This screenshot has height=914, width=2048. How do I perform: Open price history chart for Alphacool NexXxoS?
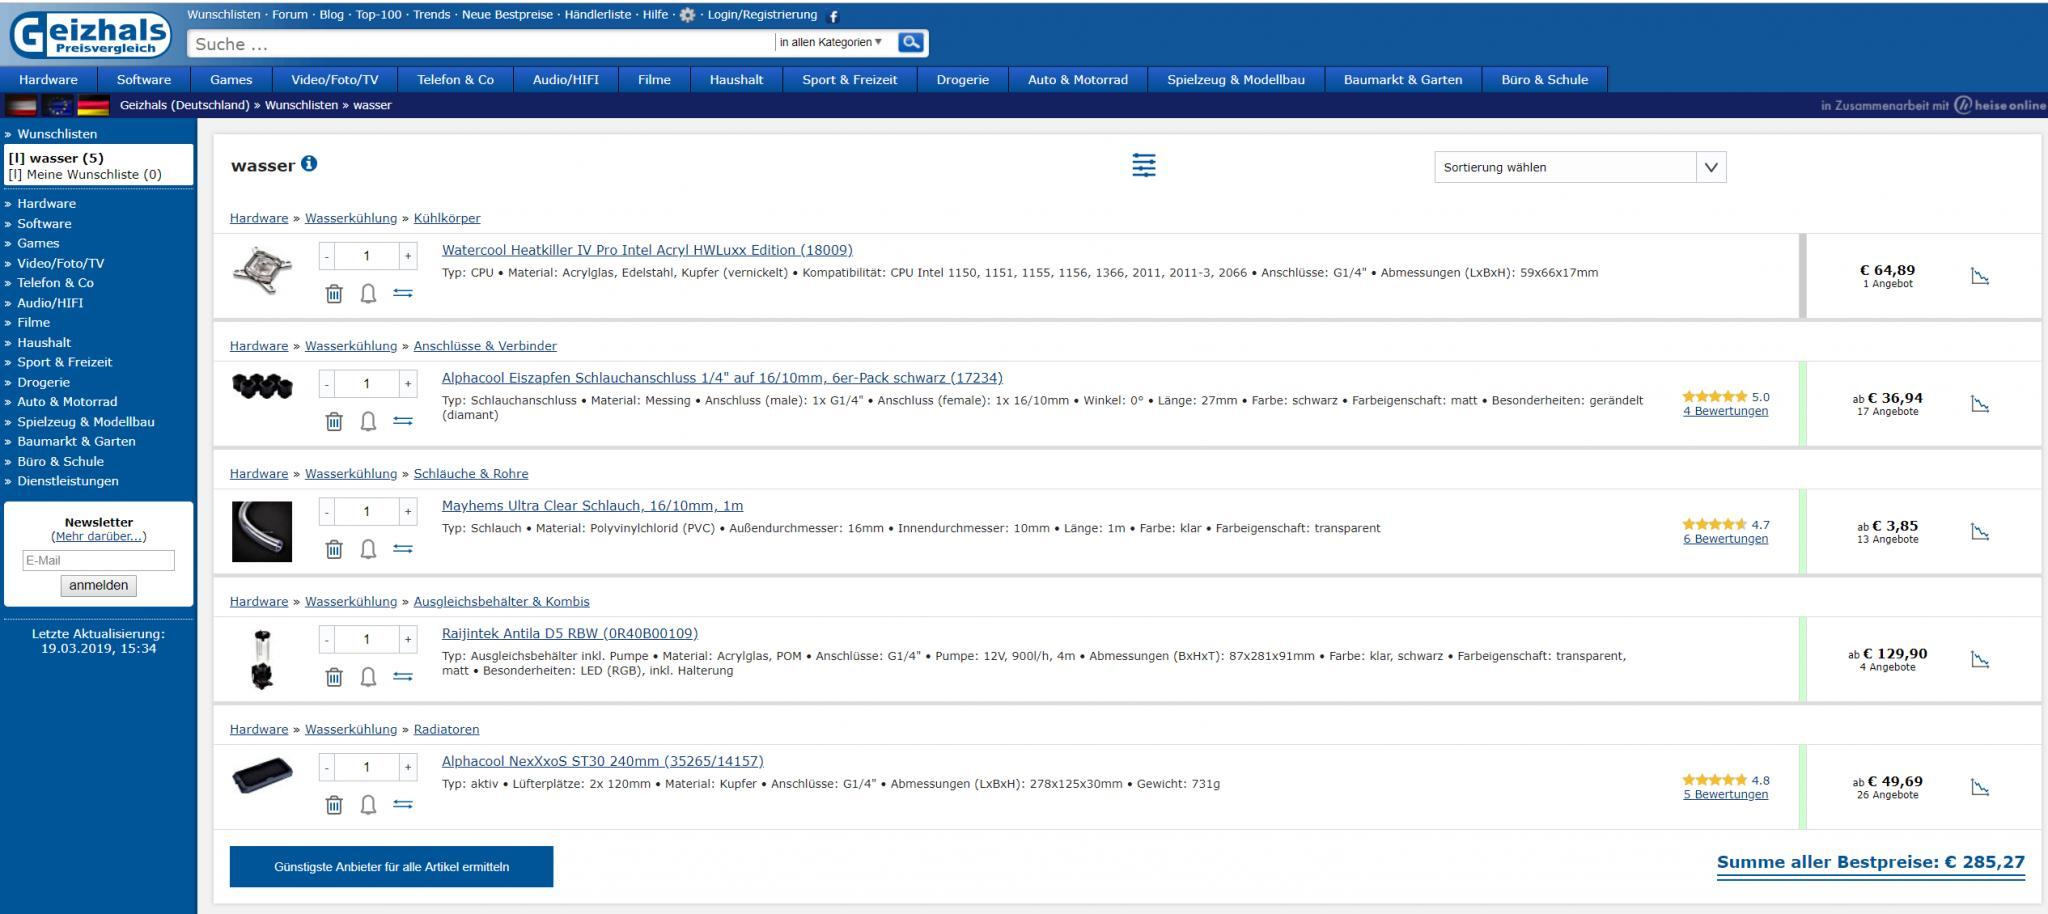1980,788
